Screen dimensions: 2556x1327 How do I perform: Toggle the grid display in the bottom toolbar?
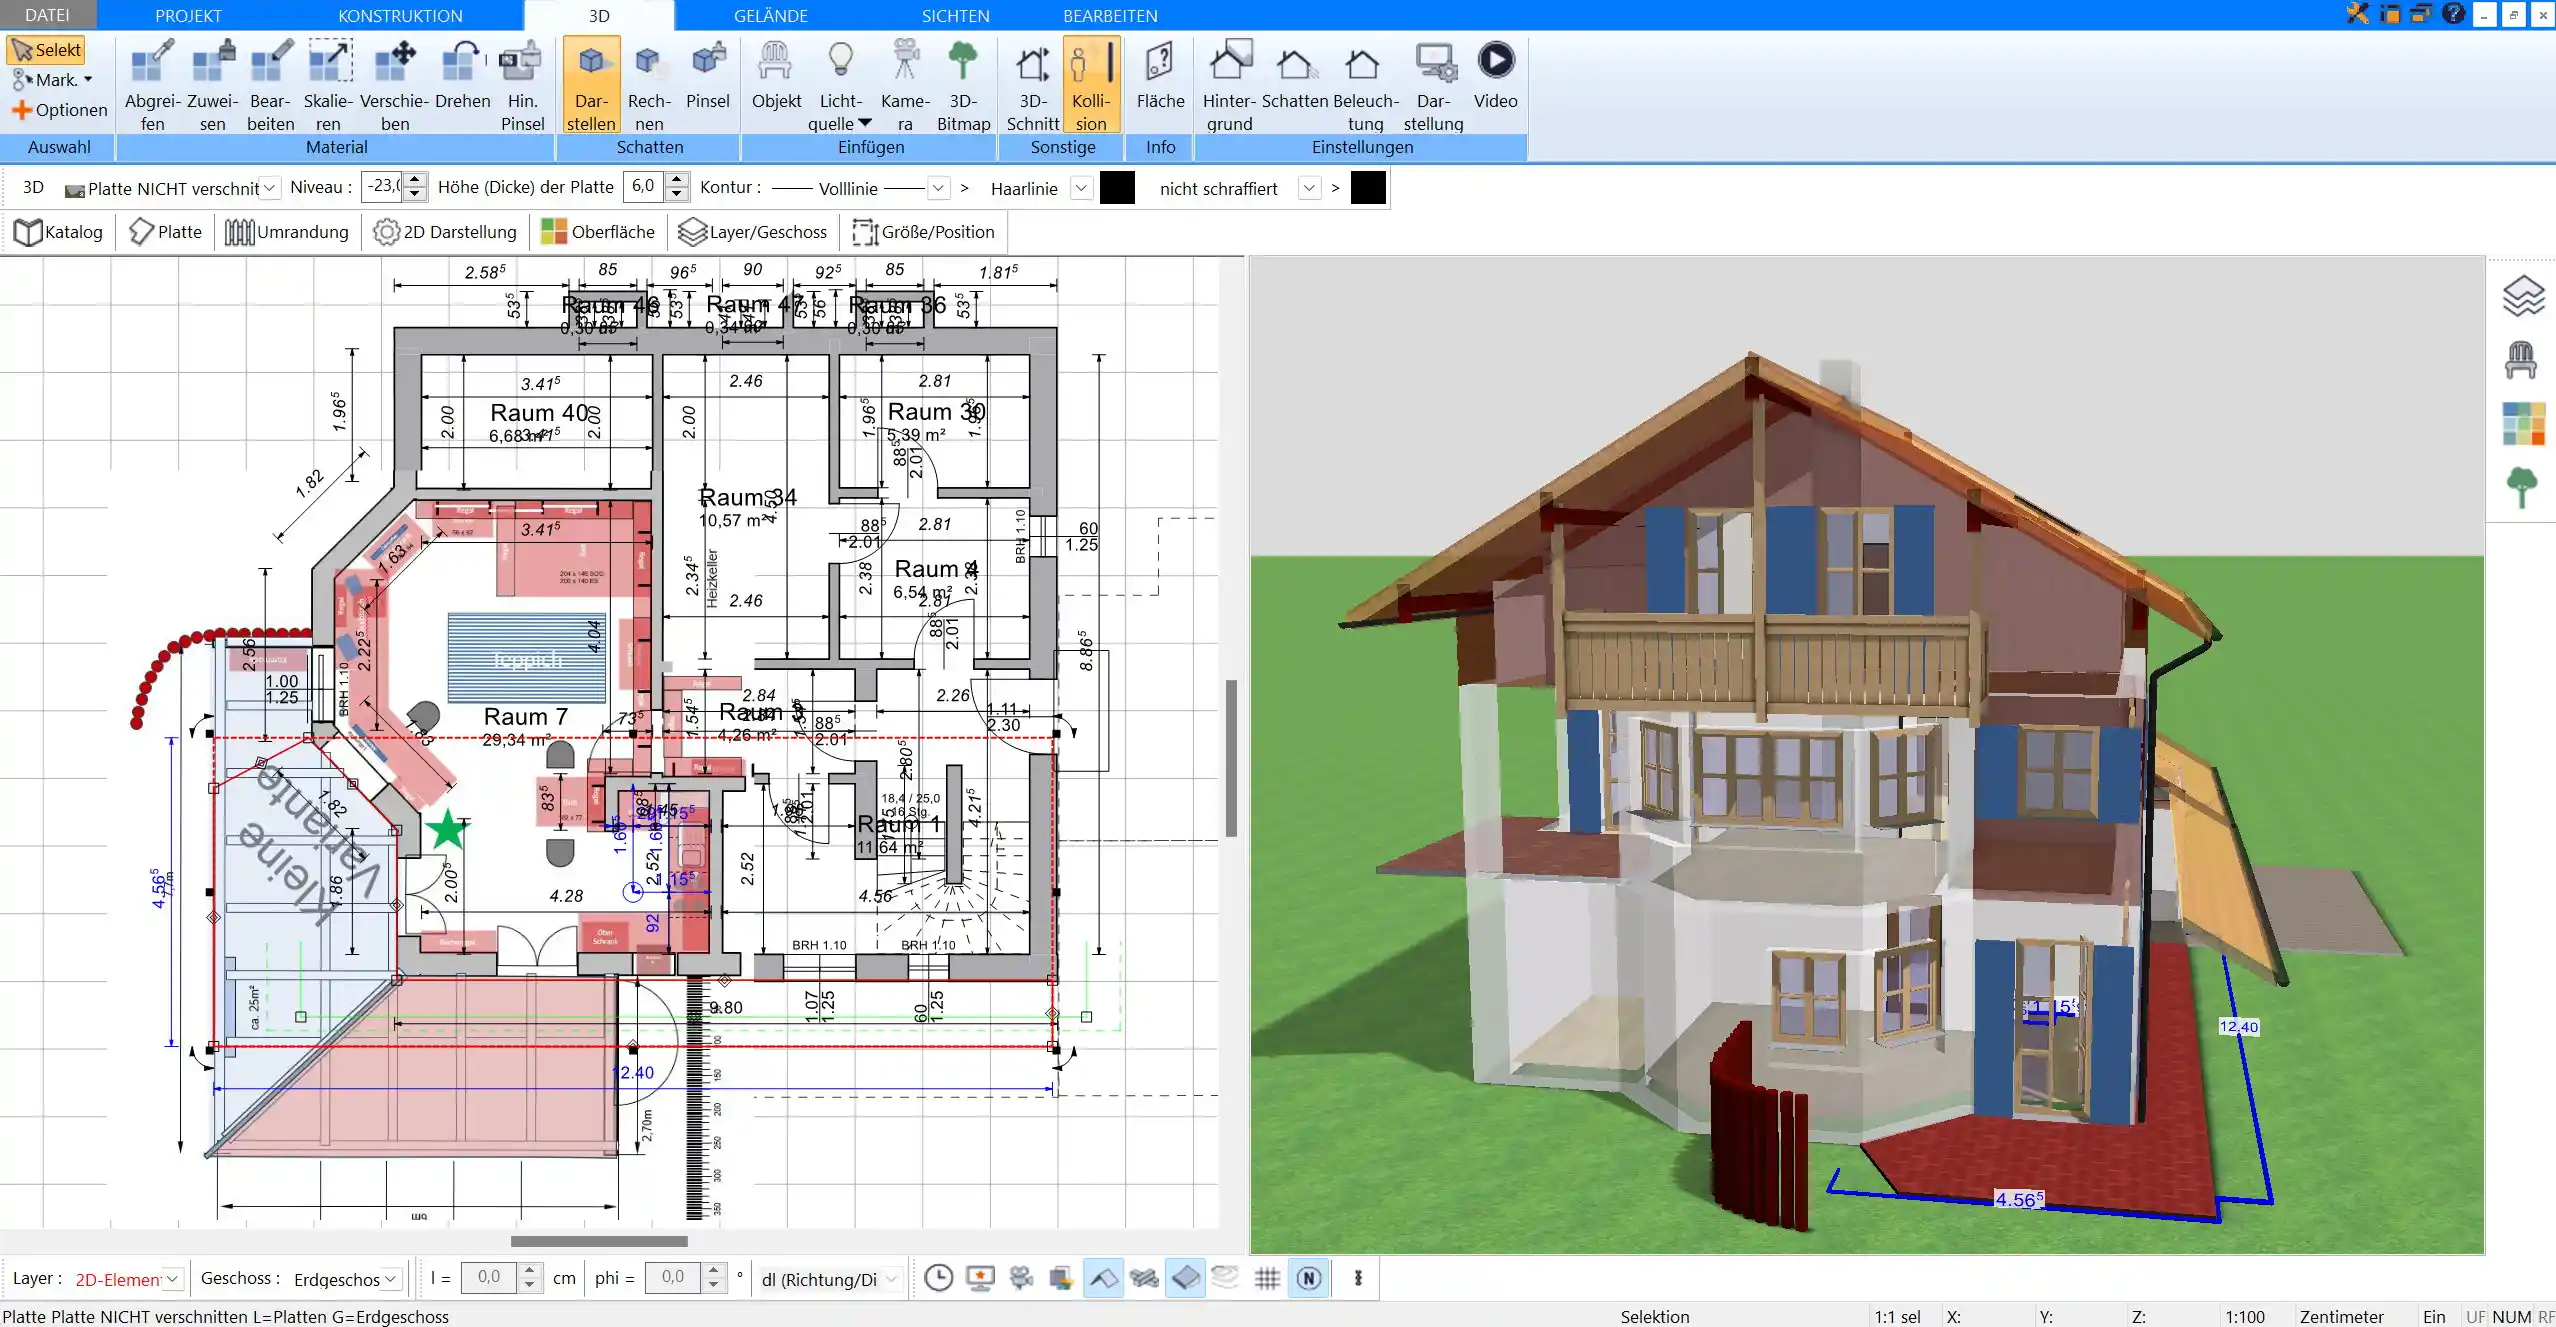[1267, 1277]
